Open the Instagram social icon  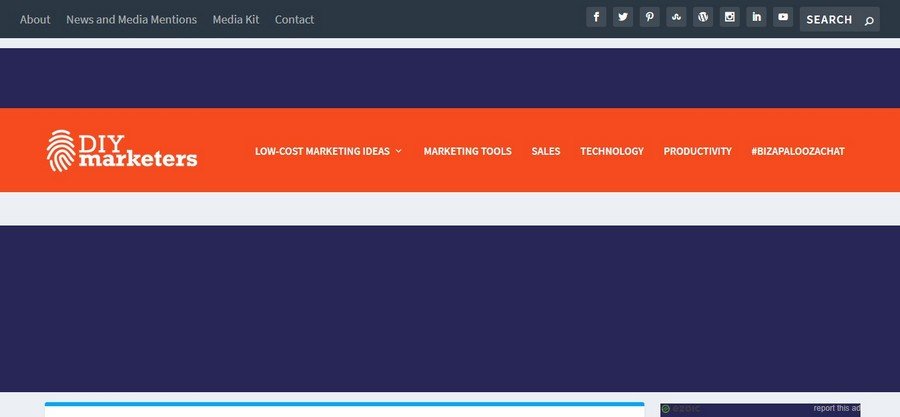[x=730, y=17]
